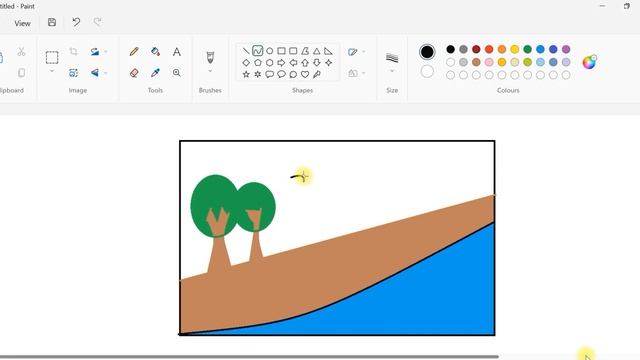The width and height of the screenshot is (640, 360).
Task: Select the Polygon shape
Action: tap(305, 51)
